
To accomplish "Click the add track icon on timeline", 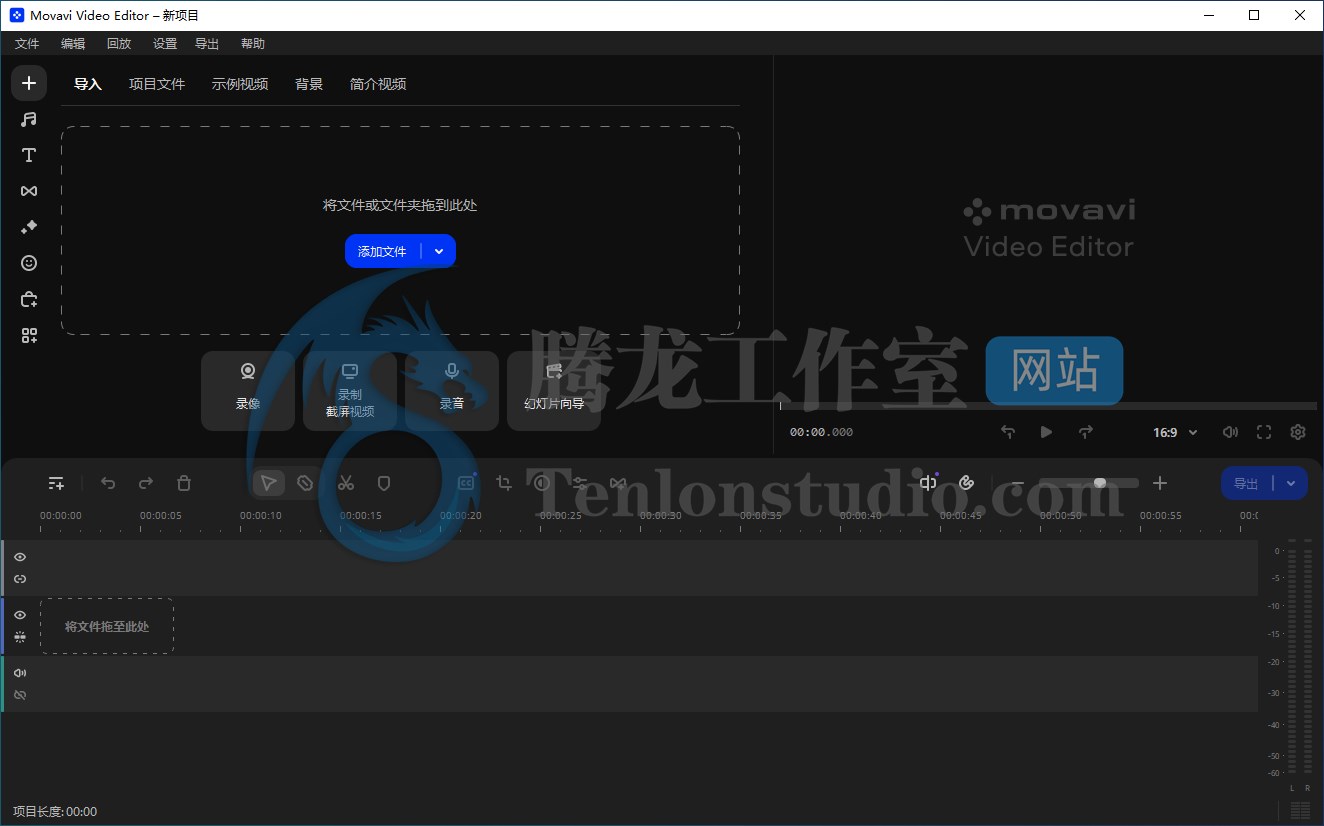I will pos(57,483).
